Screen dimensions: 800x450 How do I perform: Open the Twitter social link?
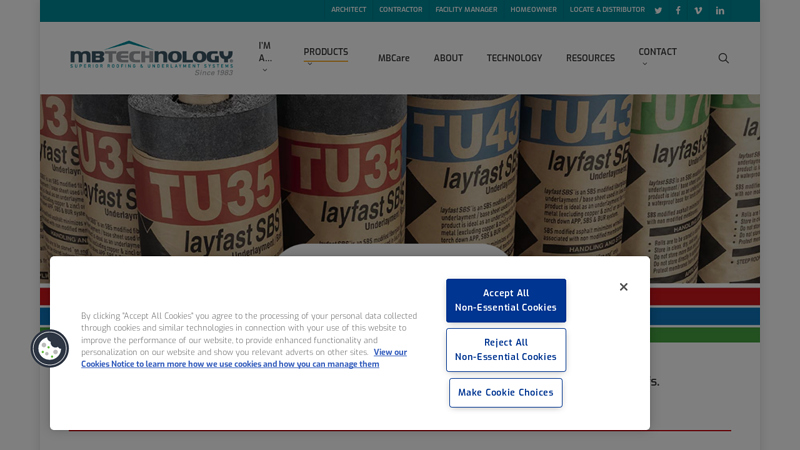click(658, 10)
